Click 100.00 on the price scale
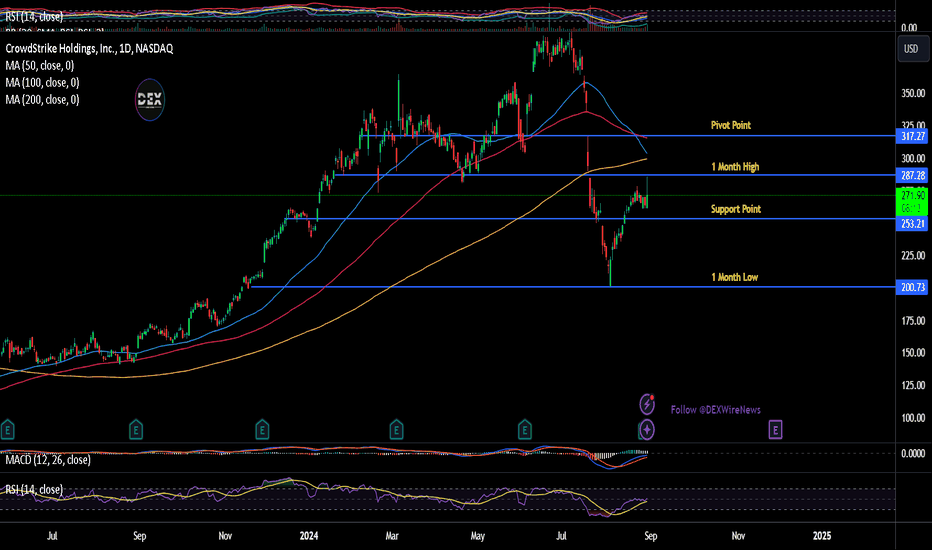 pyautogui.click(x=913, y=418)
